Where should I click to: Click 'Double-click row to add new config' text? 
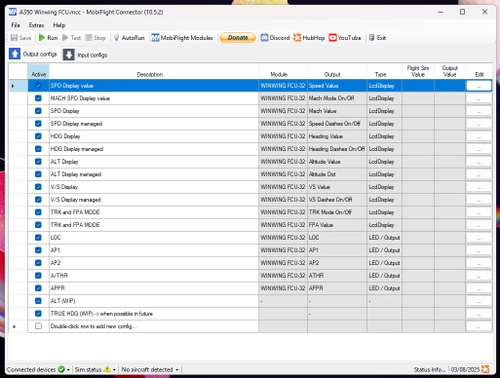[93, 326]
